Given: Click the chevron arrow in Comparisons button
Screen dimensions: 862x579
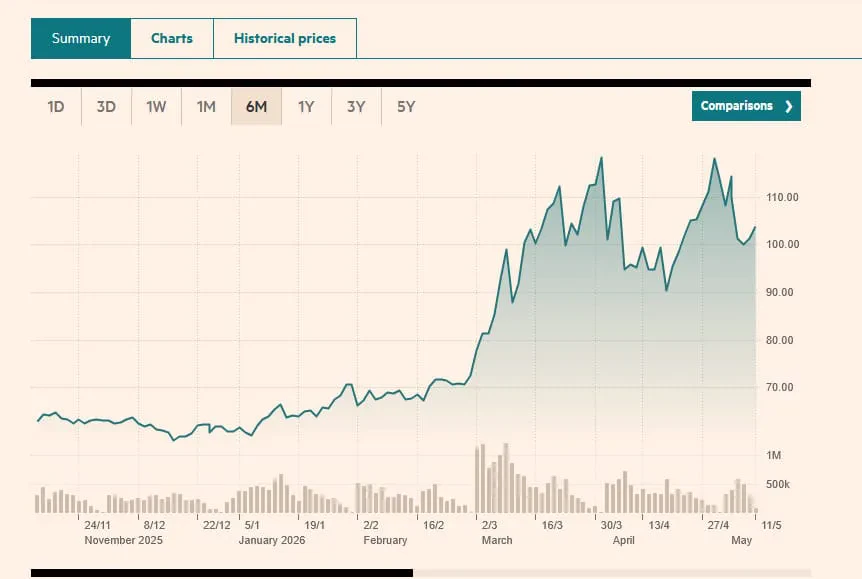Looking at the screenshot, I should click(x=789, y=106).
